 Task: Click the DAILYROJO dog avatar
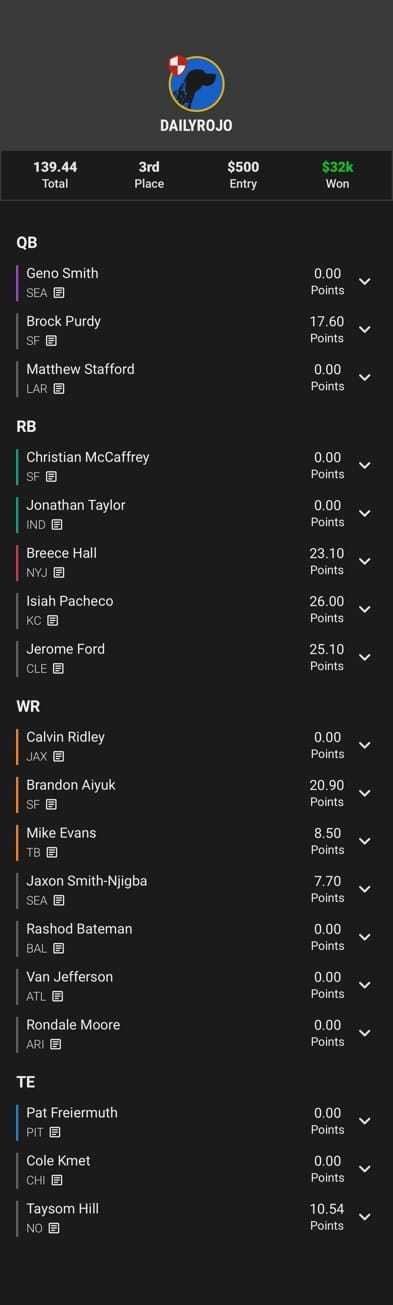pos(196,84)
